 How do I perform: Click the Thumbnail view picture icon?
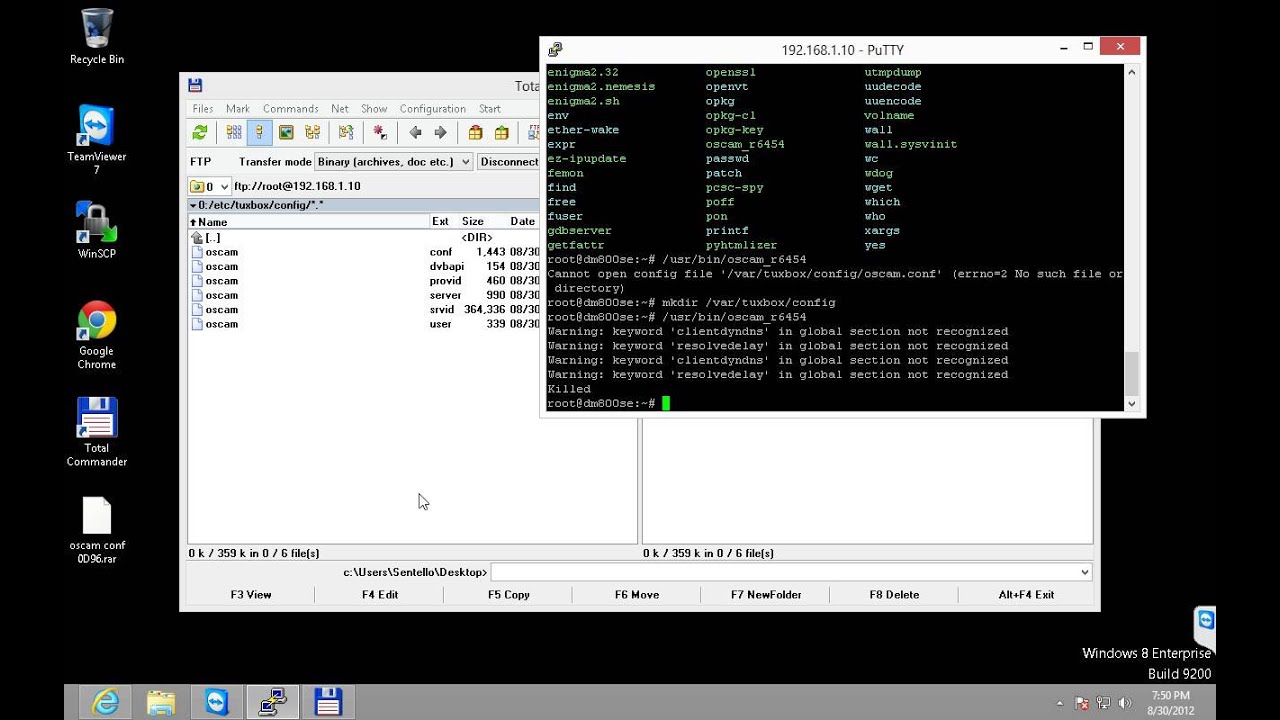point(286,132)
